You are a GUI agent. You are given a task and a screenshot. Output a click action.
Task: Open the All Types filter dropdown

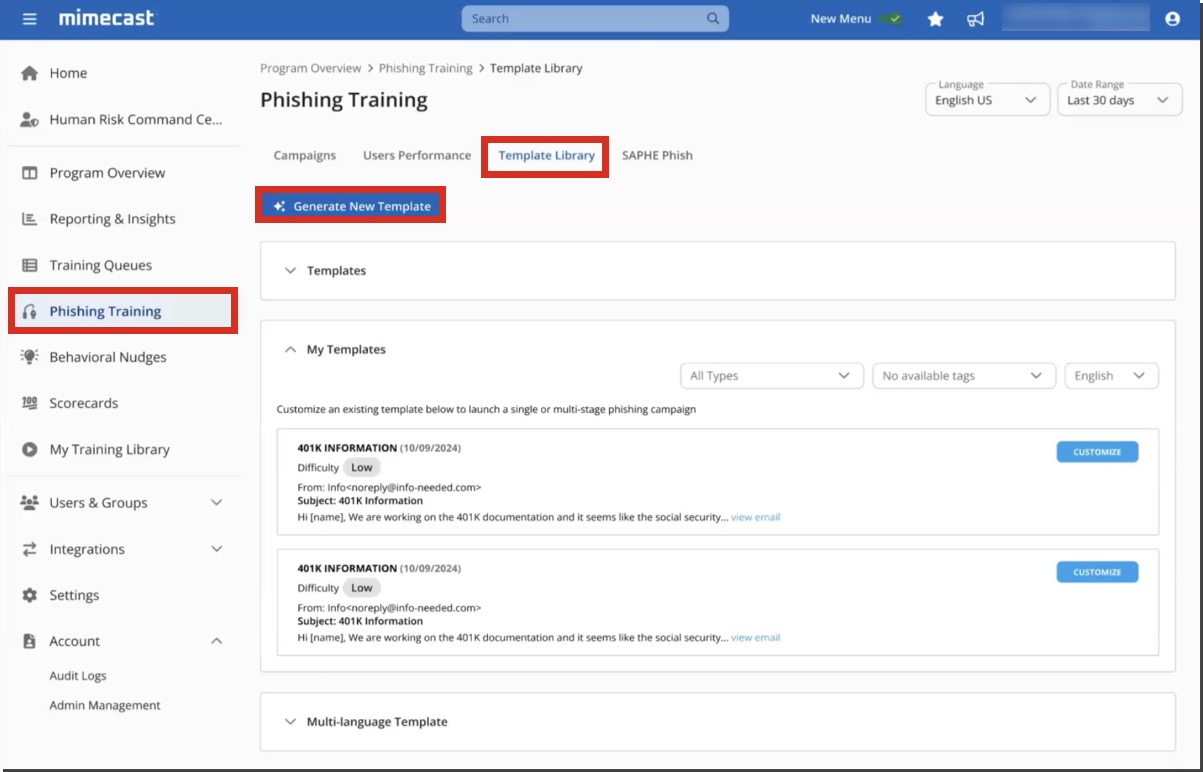pos(771,375)
